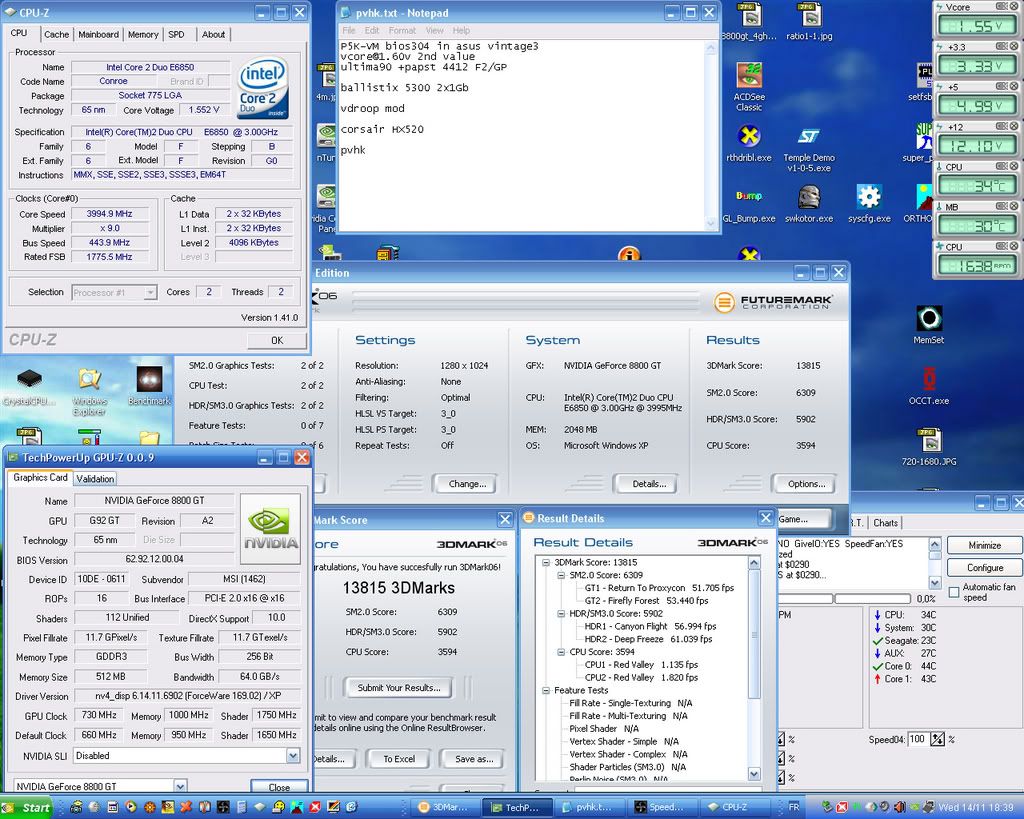
Task: Adjust the Speed04 fan percentage stepper
Action: point(938,739)
